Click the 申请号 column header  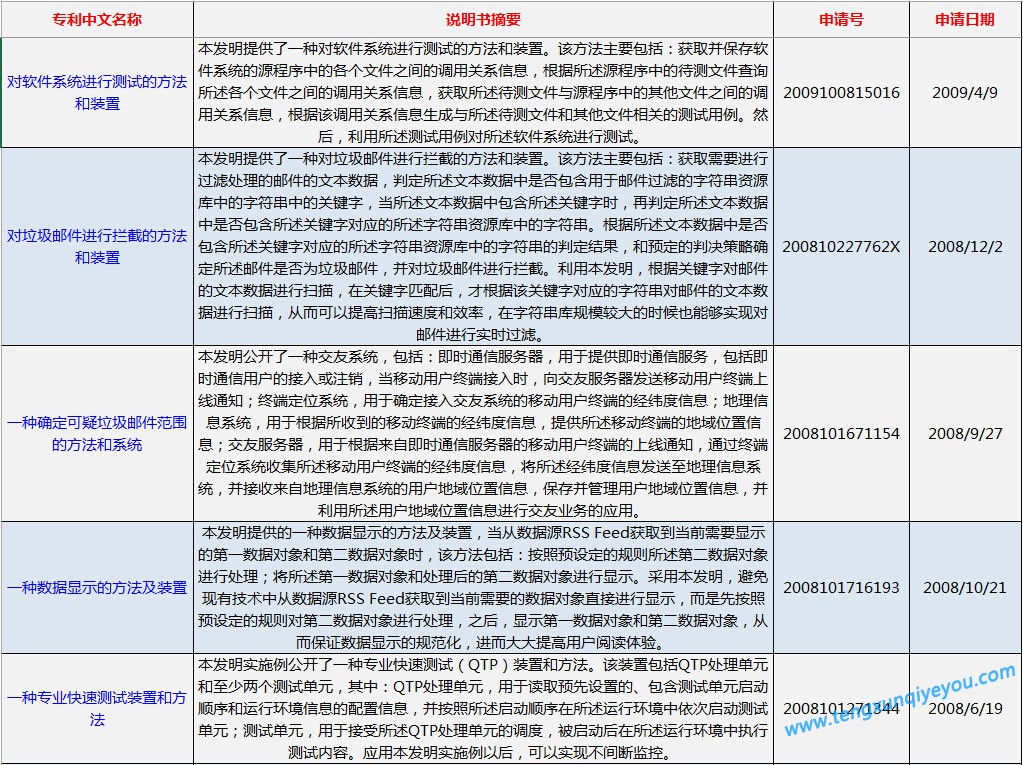(842, 20)
